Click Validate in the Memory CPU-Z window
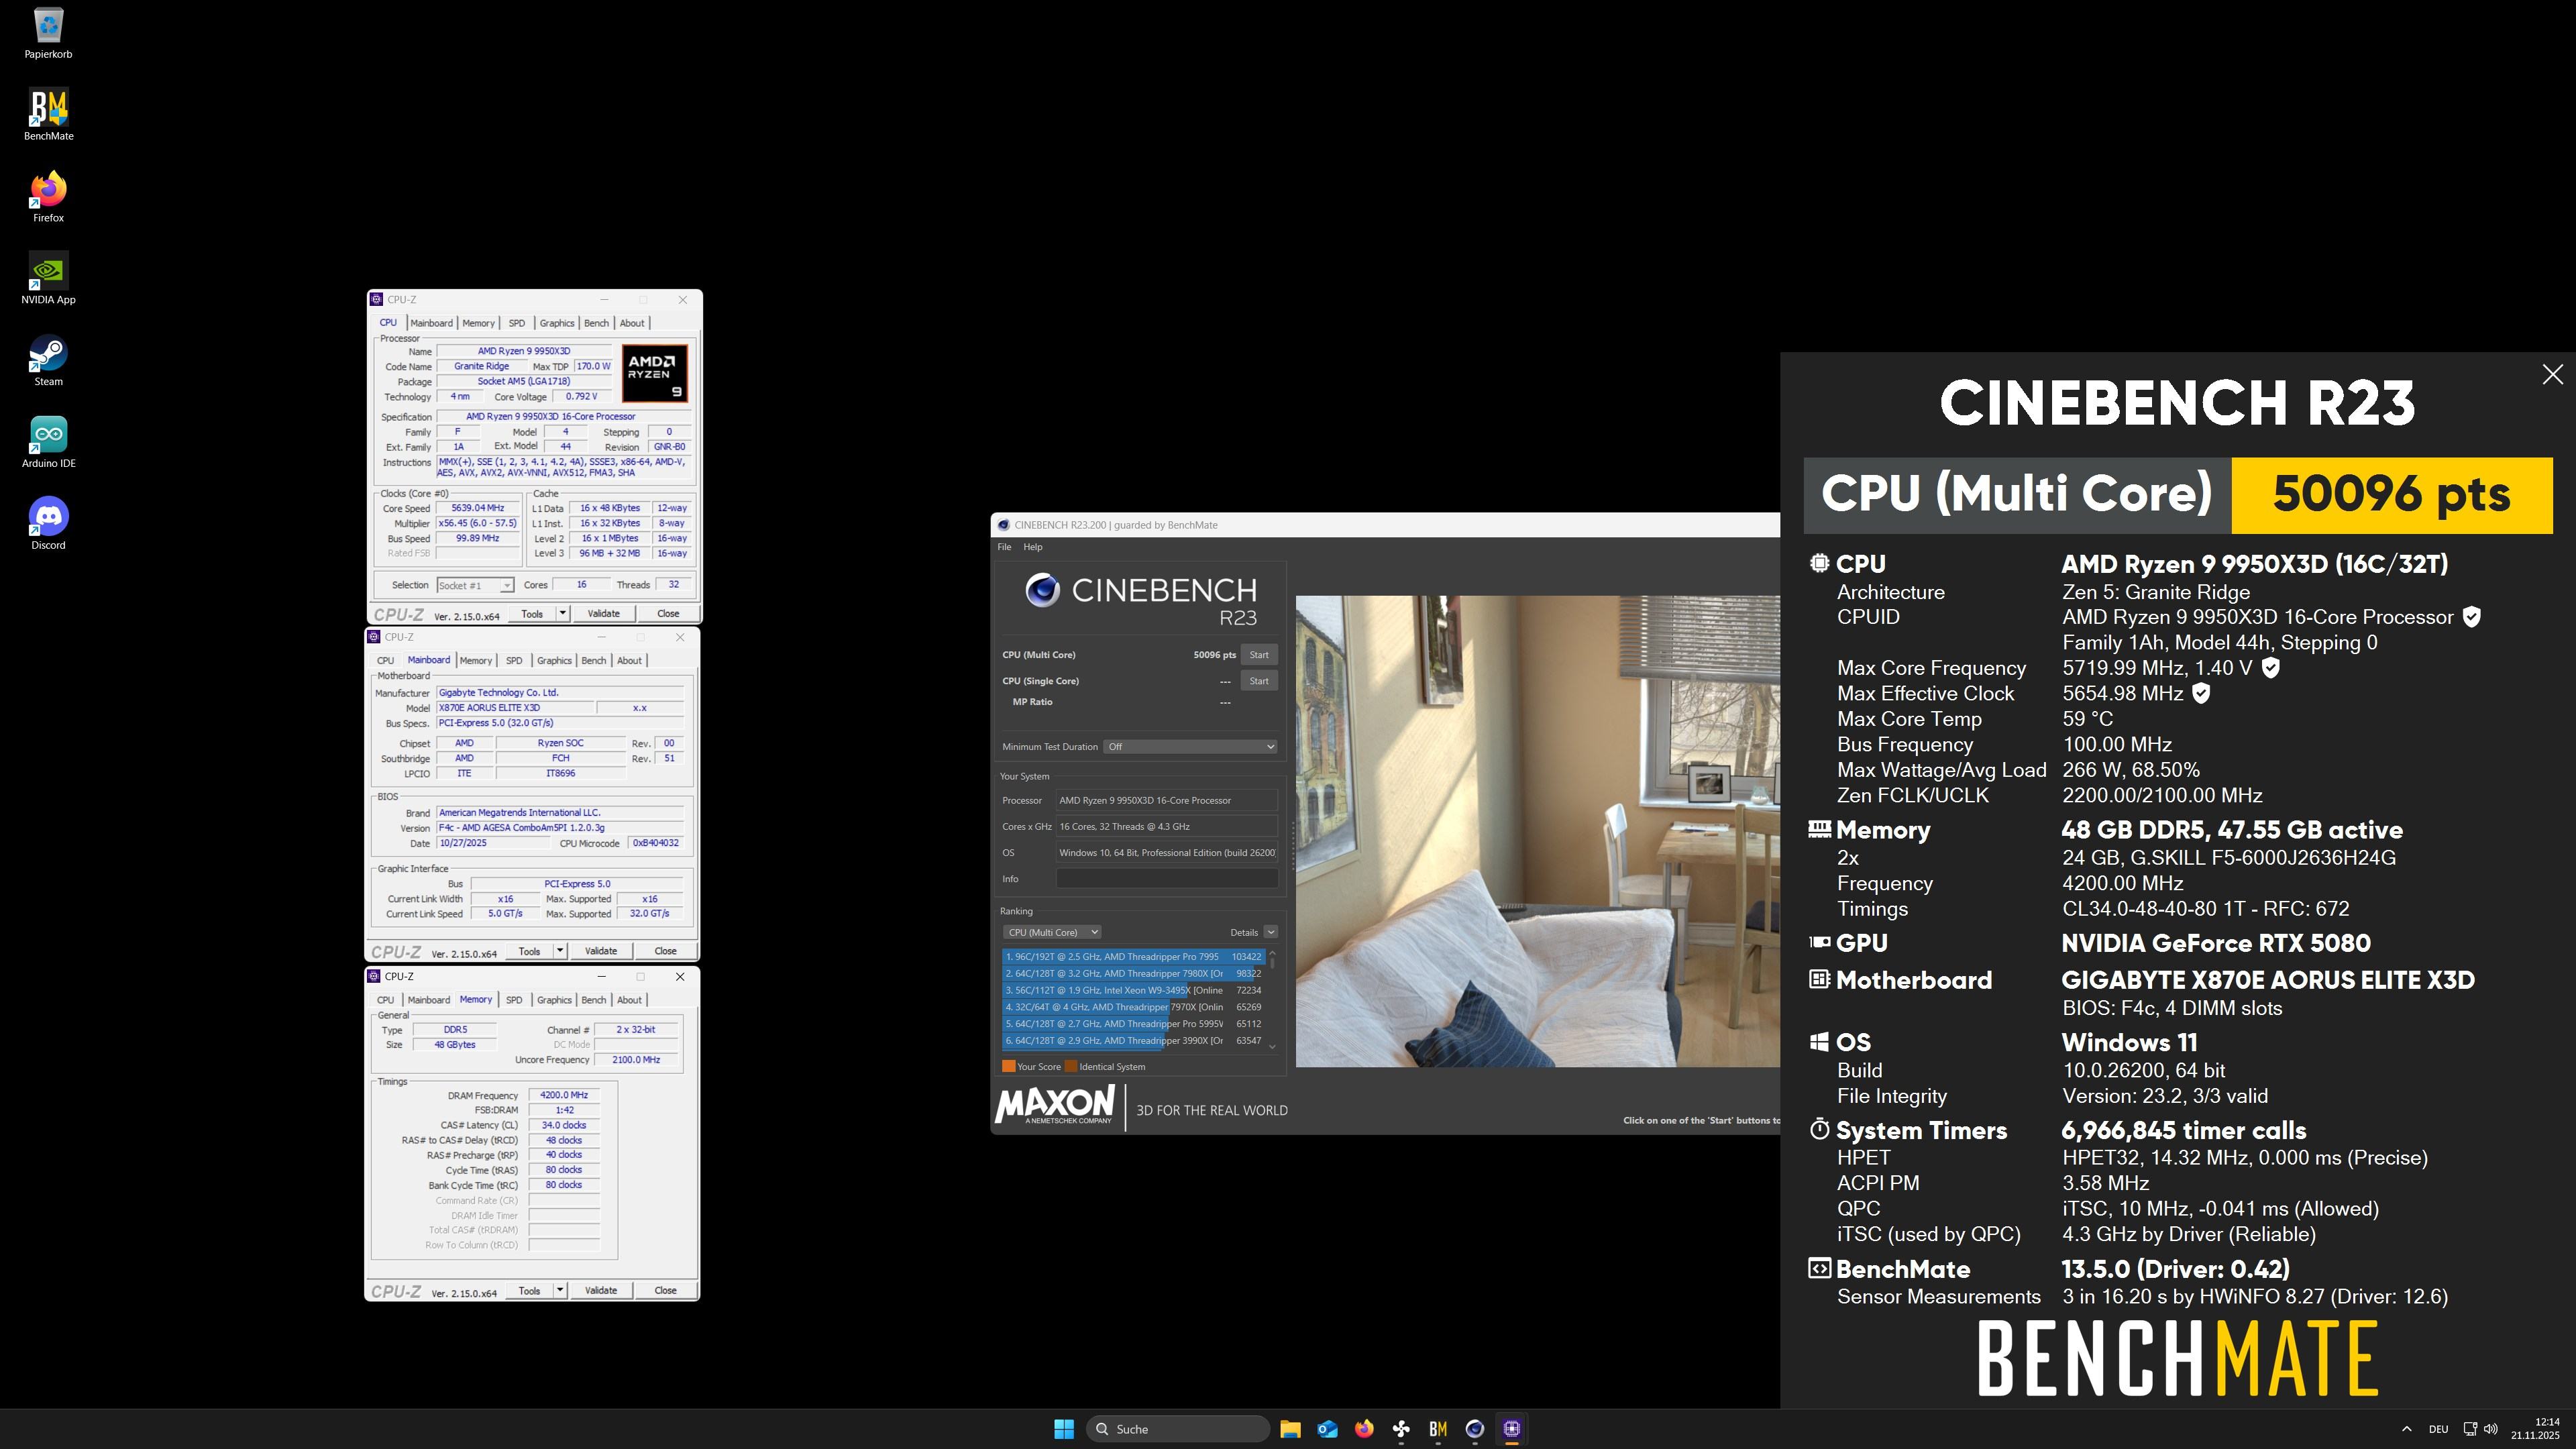 600,1290
